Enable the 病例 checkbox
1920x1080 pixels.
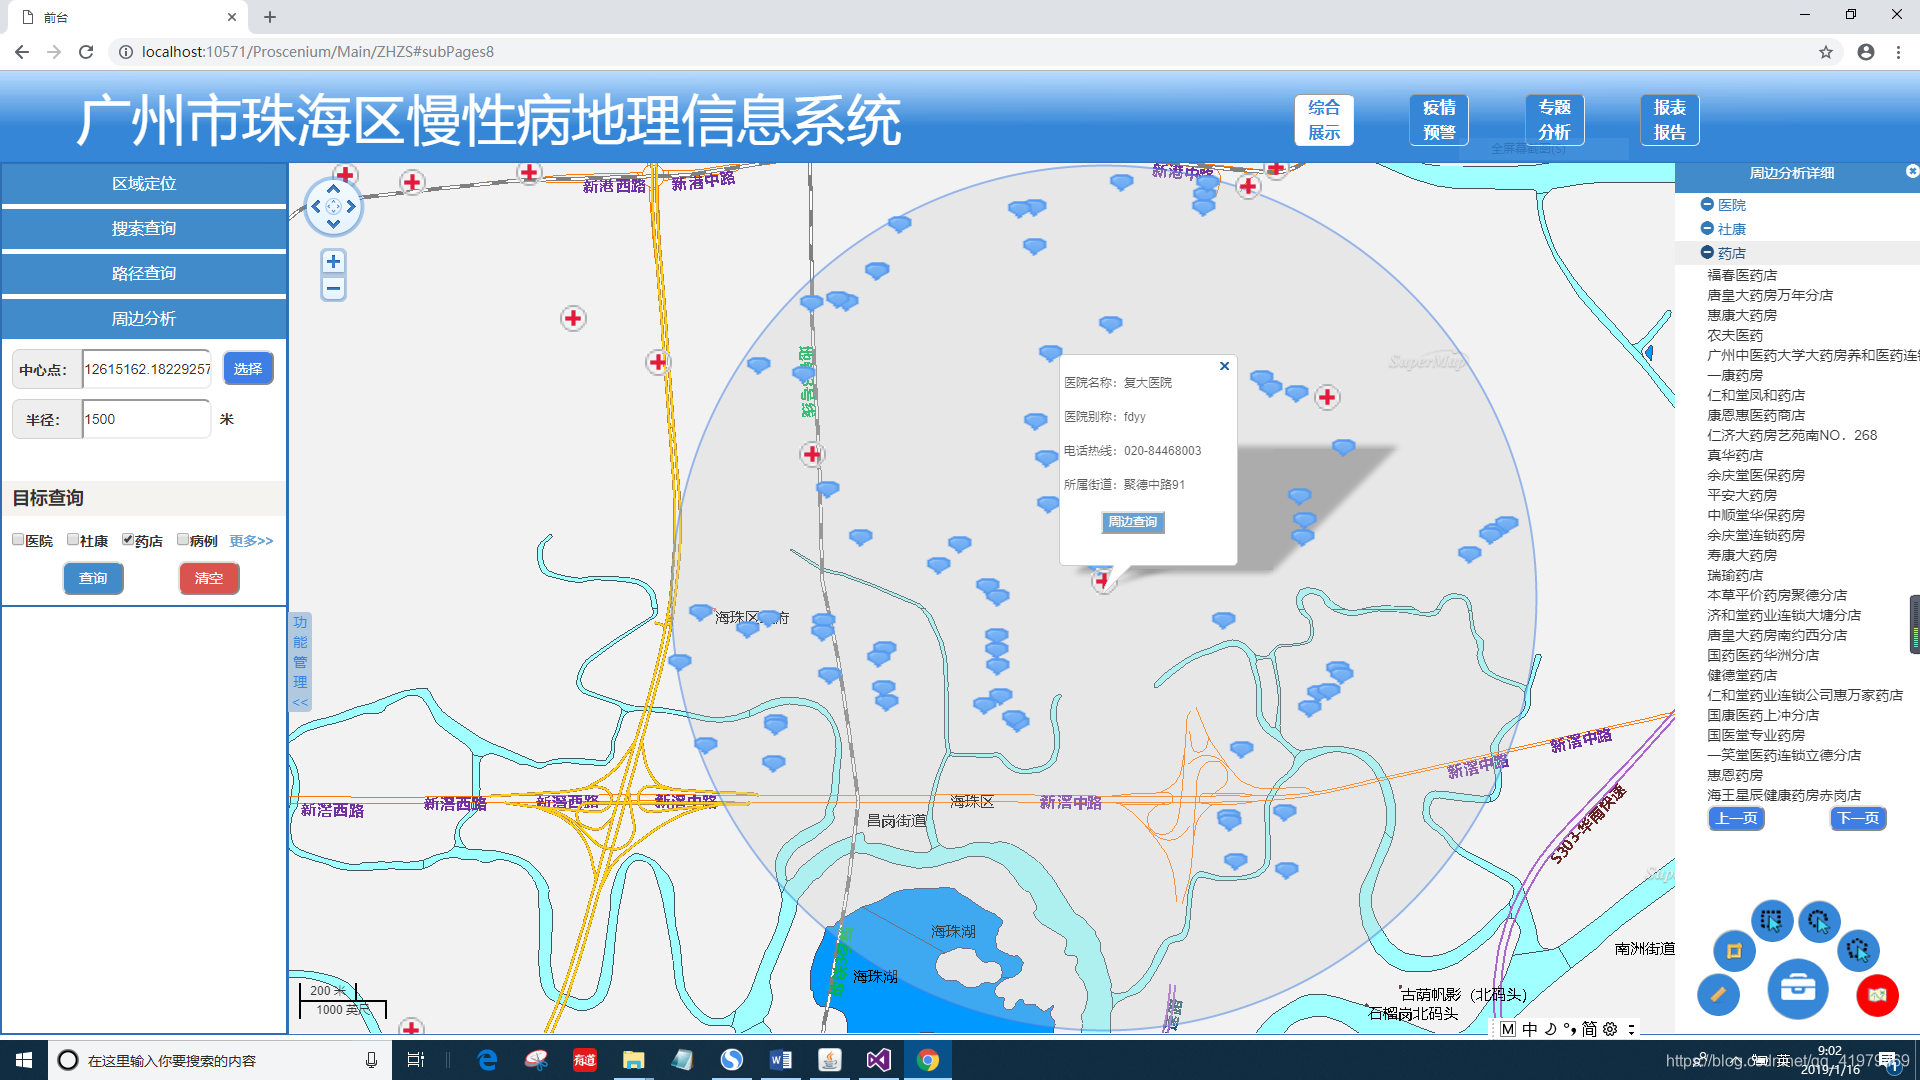tap(183, 540)
